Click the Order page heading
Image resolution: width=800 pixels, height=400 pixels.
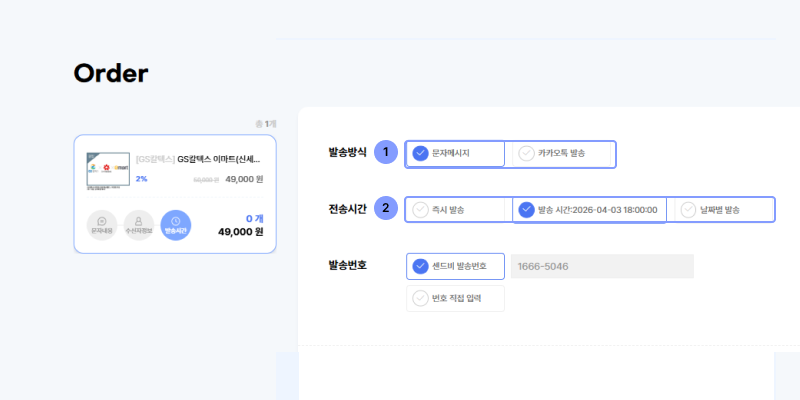(x=111, y=73)
